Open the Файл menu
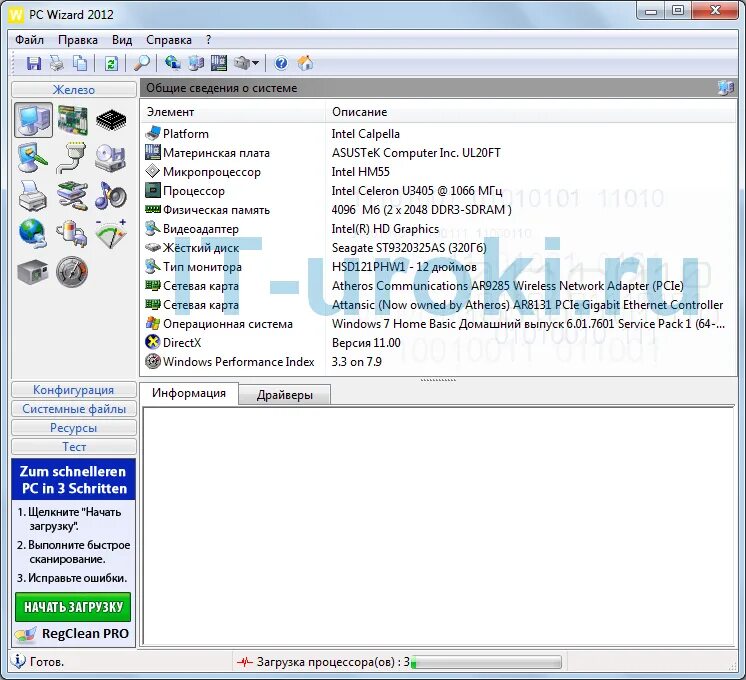The width and height of the screenshot is (746, 680). coord(29,40)
